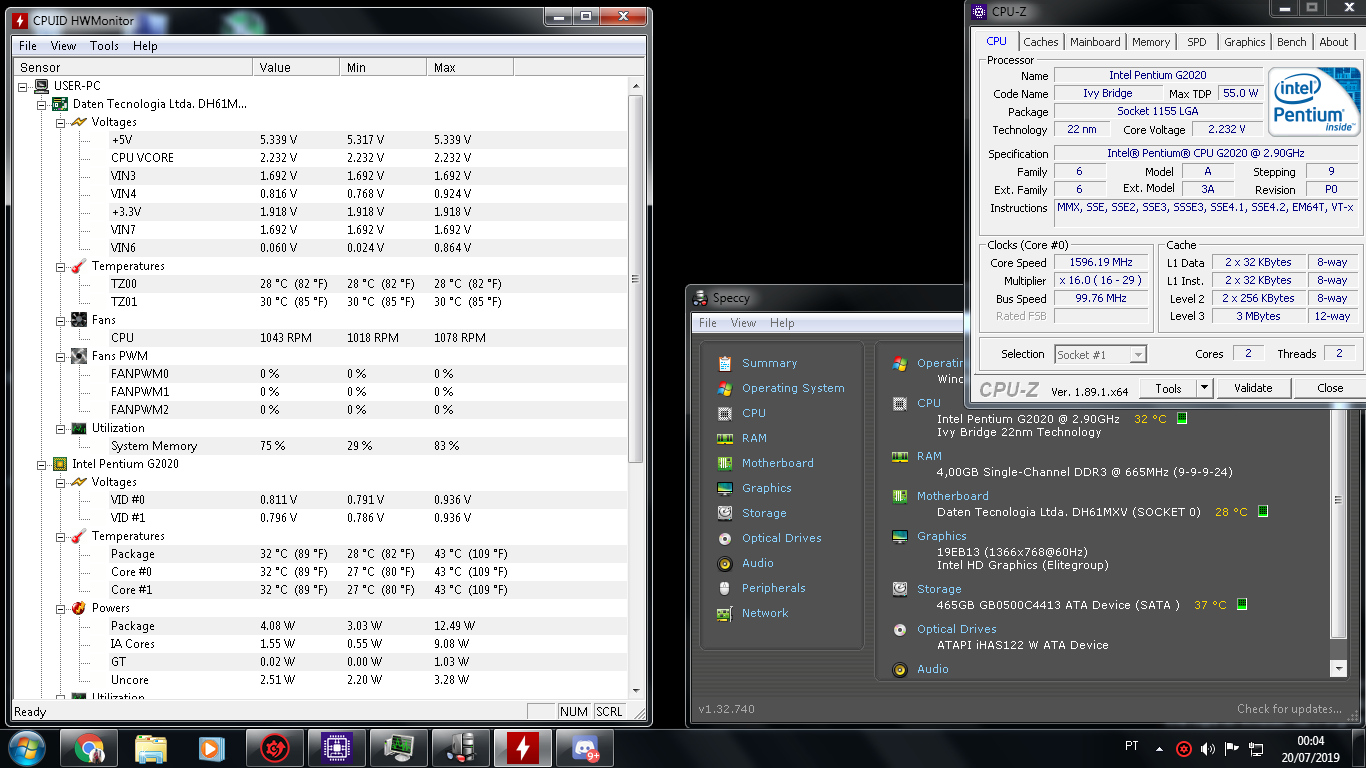The image size is (1366, 774).
Task: Open Network section in Speccy sidebar
Action: 765,613
